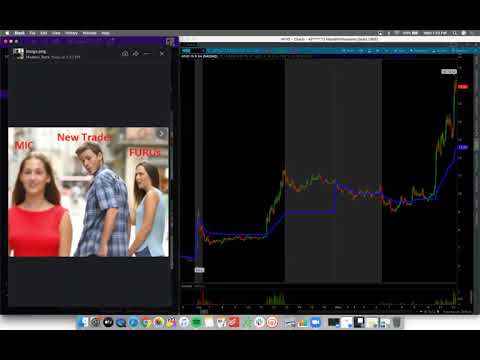The image size is (480, 360).
Task: Click the blue price label on the chart axis
Action: pos(463,147)
